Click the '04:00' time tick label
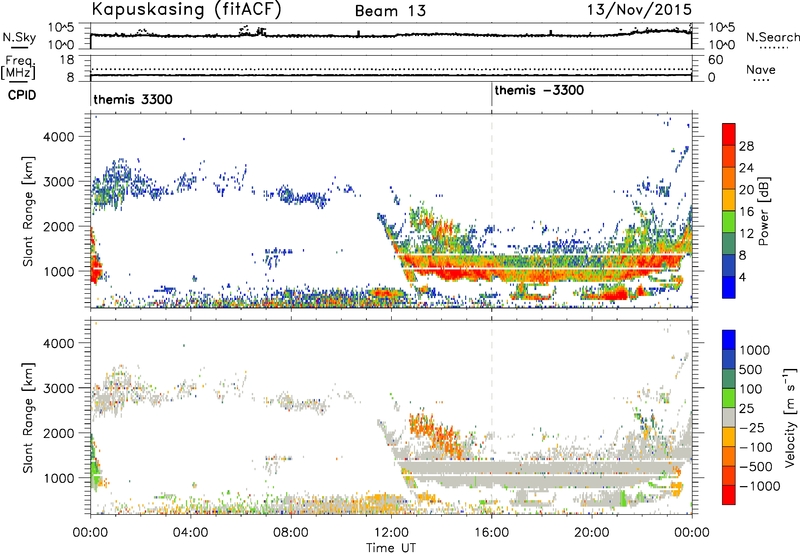Viewport: 800px width, 554px height. (190, 533)
